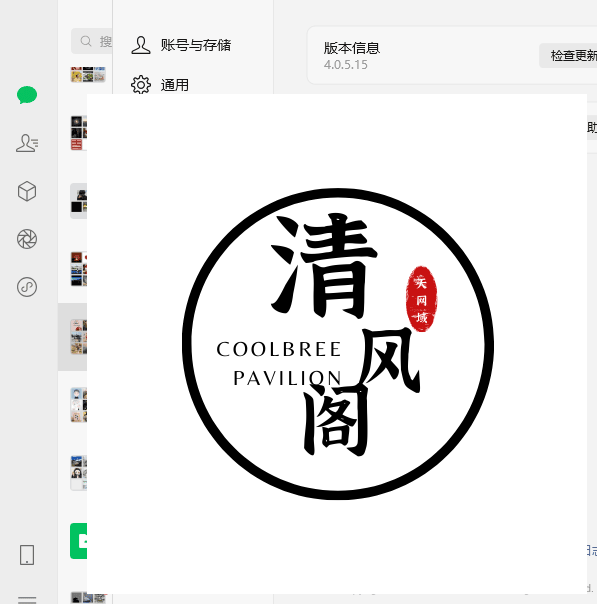597x604 pixels.
Task: Open the Favorites cube icon
Action: coord(27,191)
